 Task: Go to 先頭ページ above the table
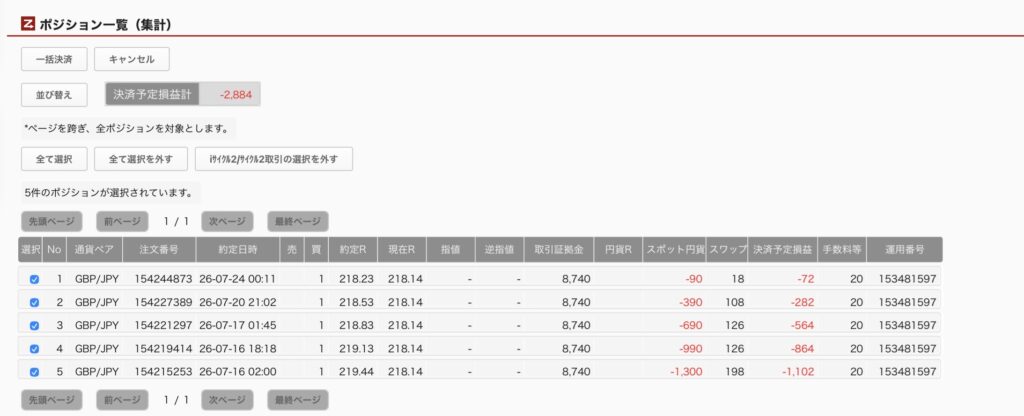tap(52, 221)
